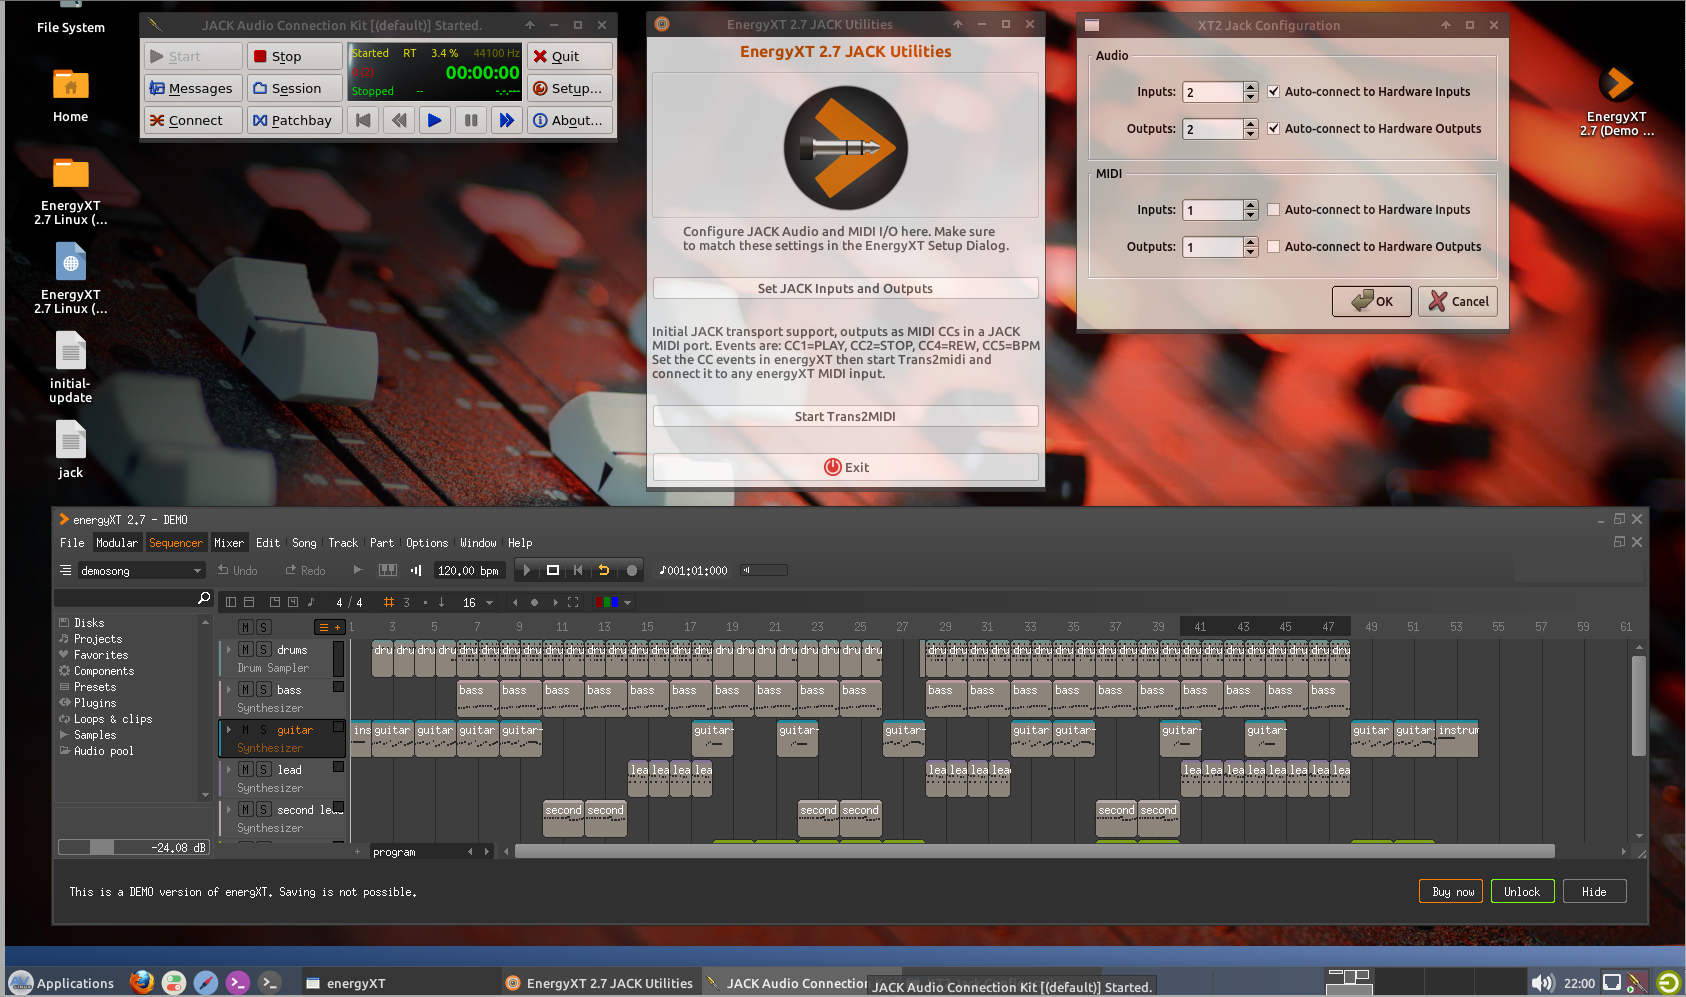Expand the bass track
Image resolution: width=1686 pixels, height=997 pixels.
tap(229, 690)
